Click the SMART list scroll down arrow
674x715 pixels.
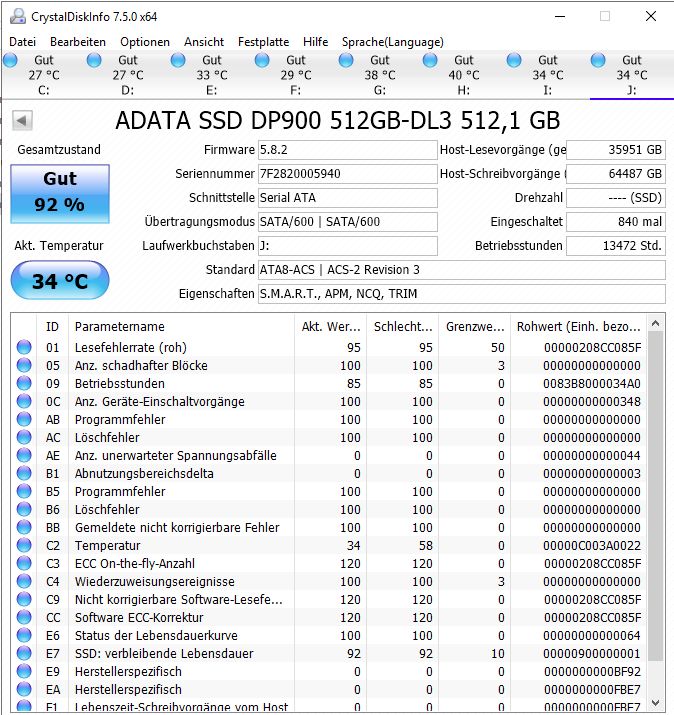point(656,702)
